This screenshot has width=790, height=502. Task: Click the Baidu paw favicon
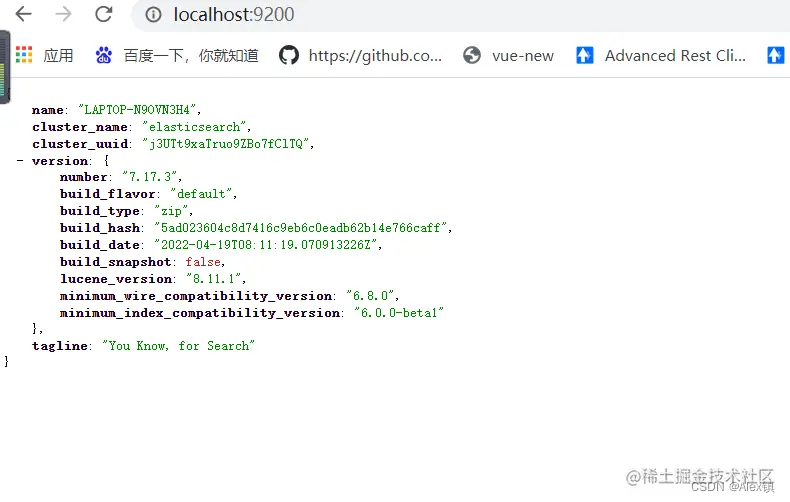[103, 55]
